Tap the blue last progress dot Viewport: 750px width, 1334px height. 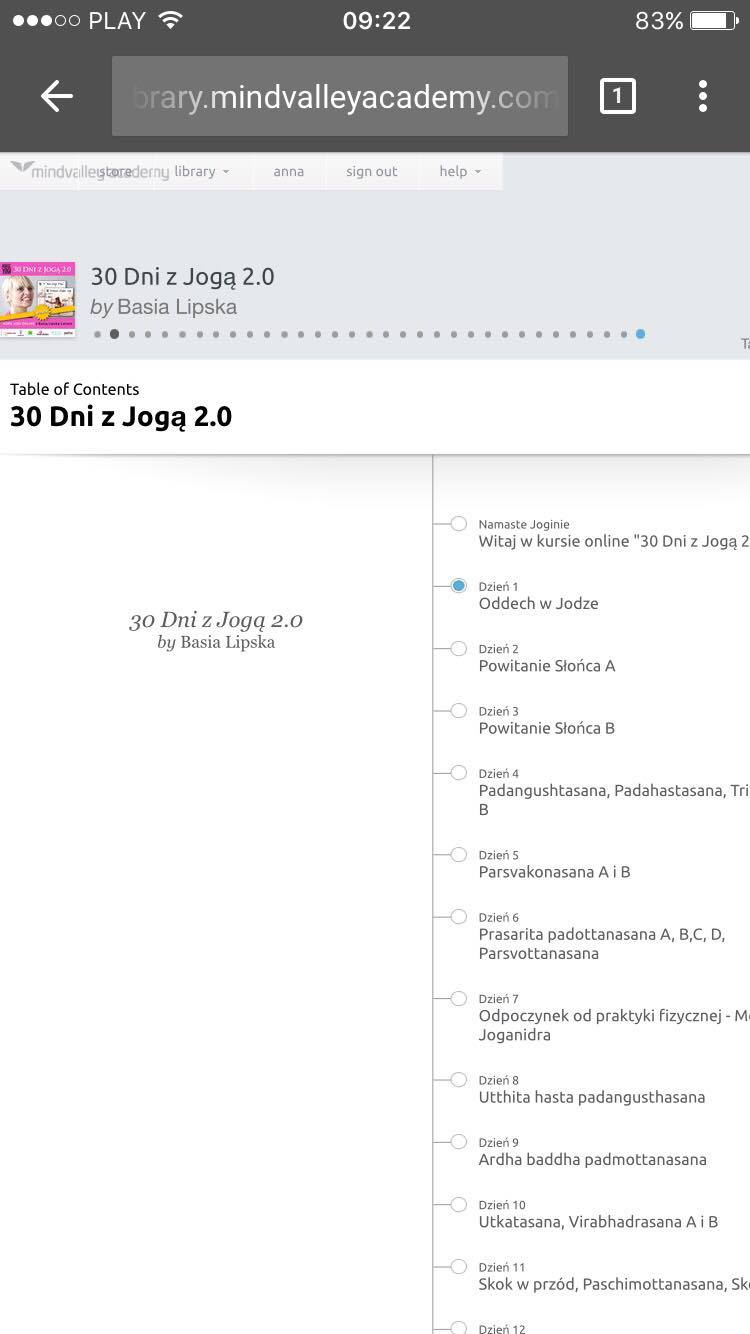click(x=640, y=334)
